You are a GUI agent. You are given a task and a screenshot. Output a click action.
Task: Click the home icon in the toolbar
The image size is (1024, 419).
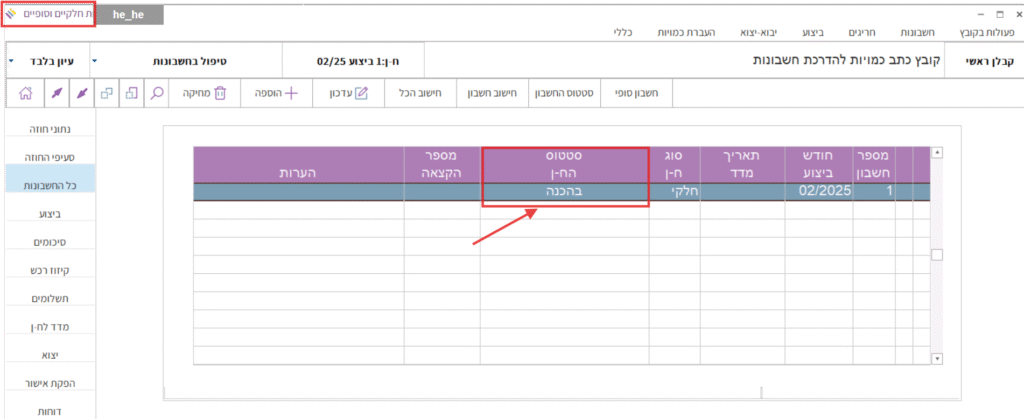(x=26, y=93)
